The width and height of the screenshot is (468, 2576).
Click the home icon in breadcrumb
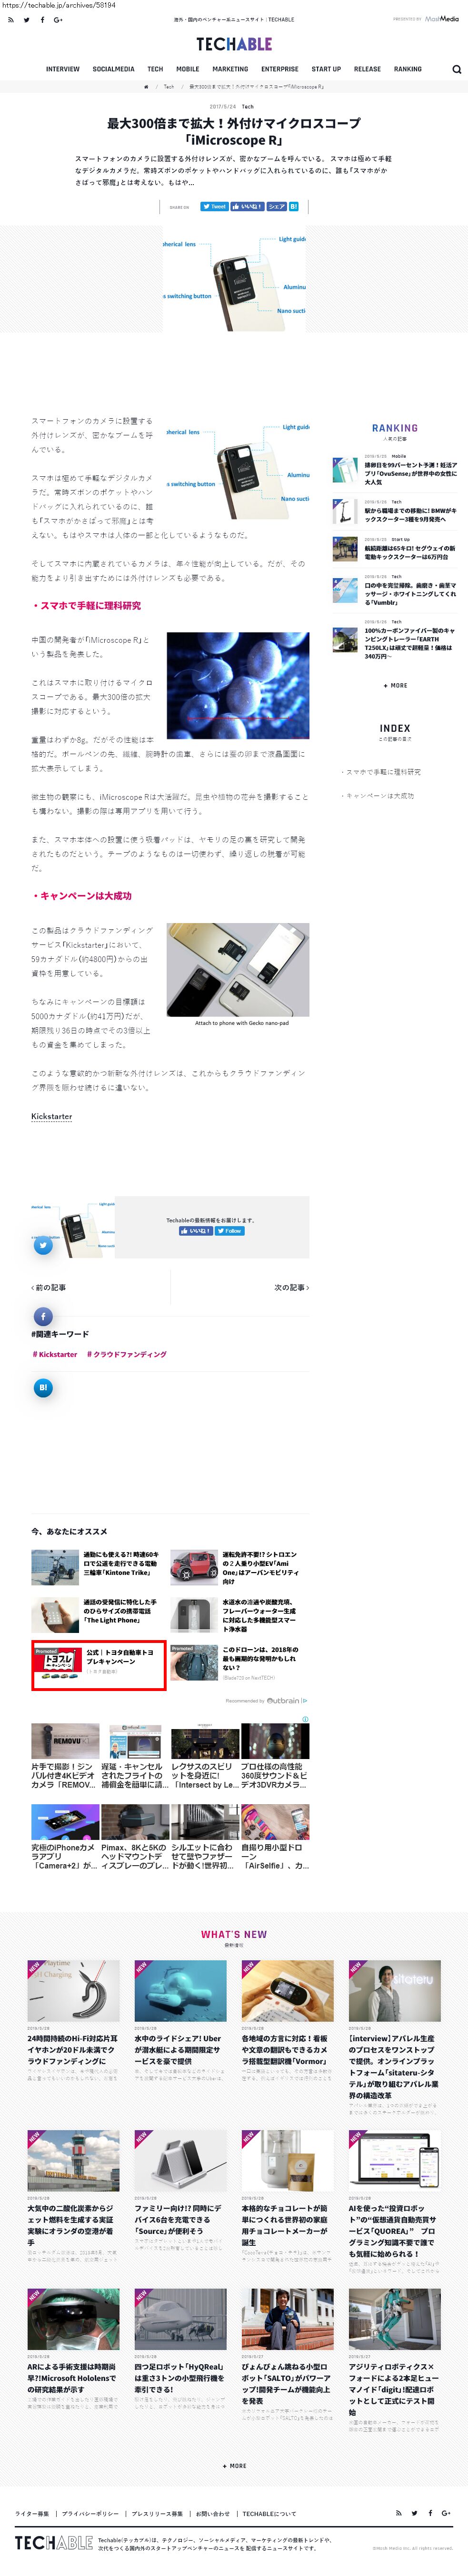coord(146,87)
